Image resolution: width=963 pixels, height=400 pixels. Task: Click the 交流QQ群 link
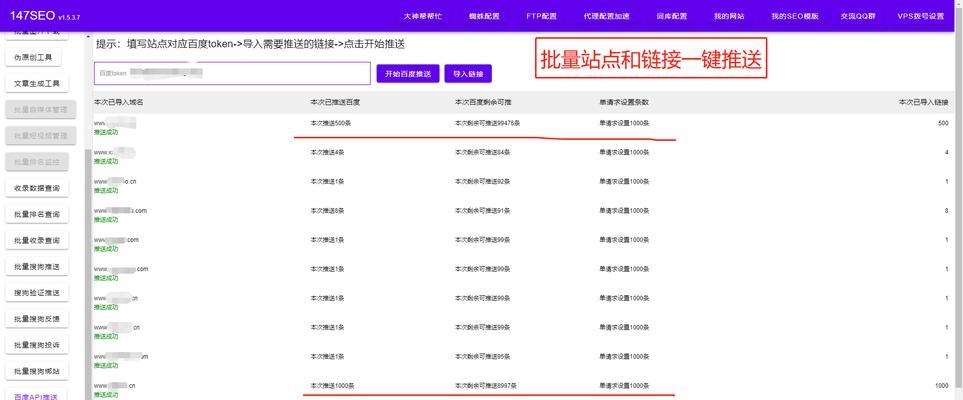(x=859, y=17)
